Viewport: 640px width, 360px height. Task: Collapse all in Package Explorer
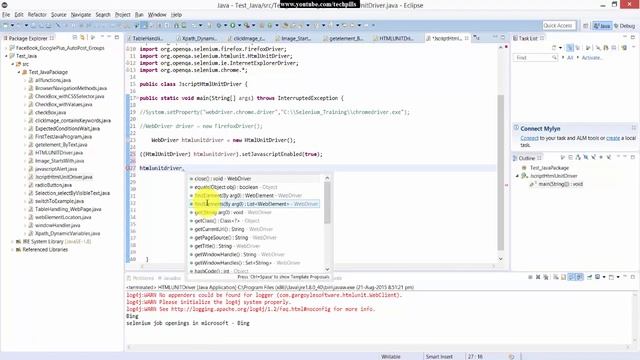pyautogui.click(x=75, y=38)
